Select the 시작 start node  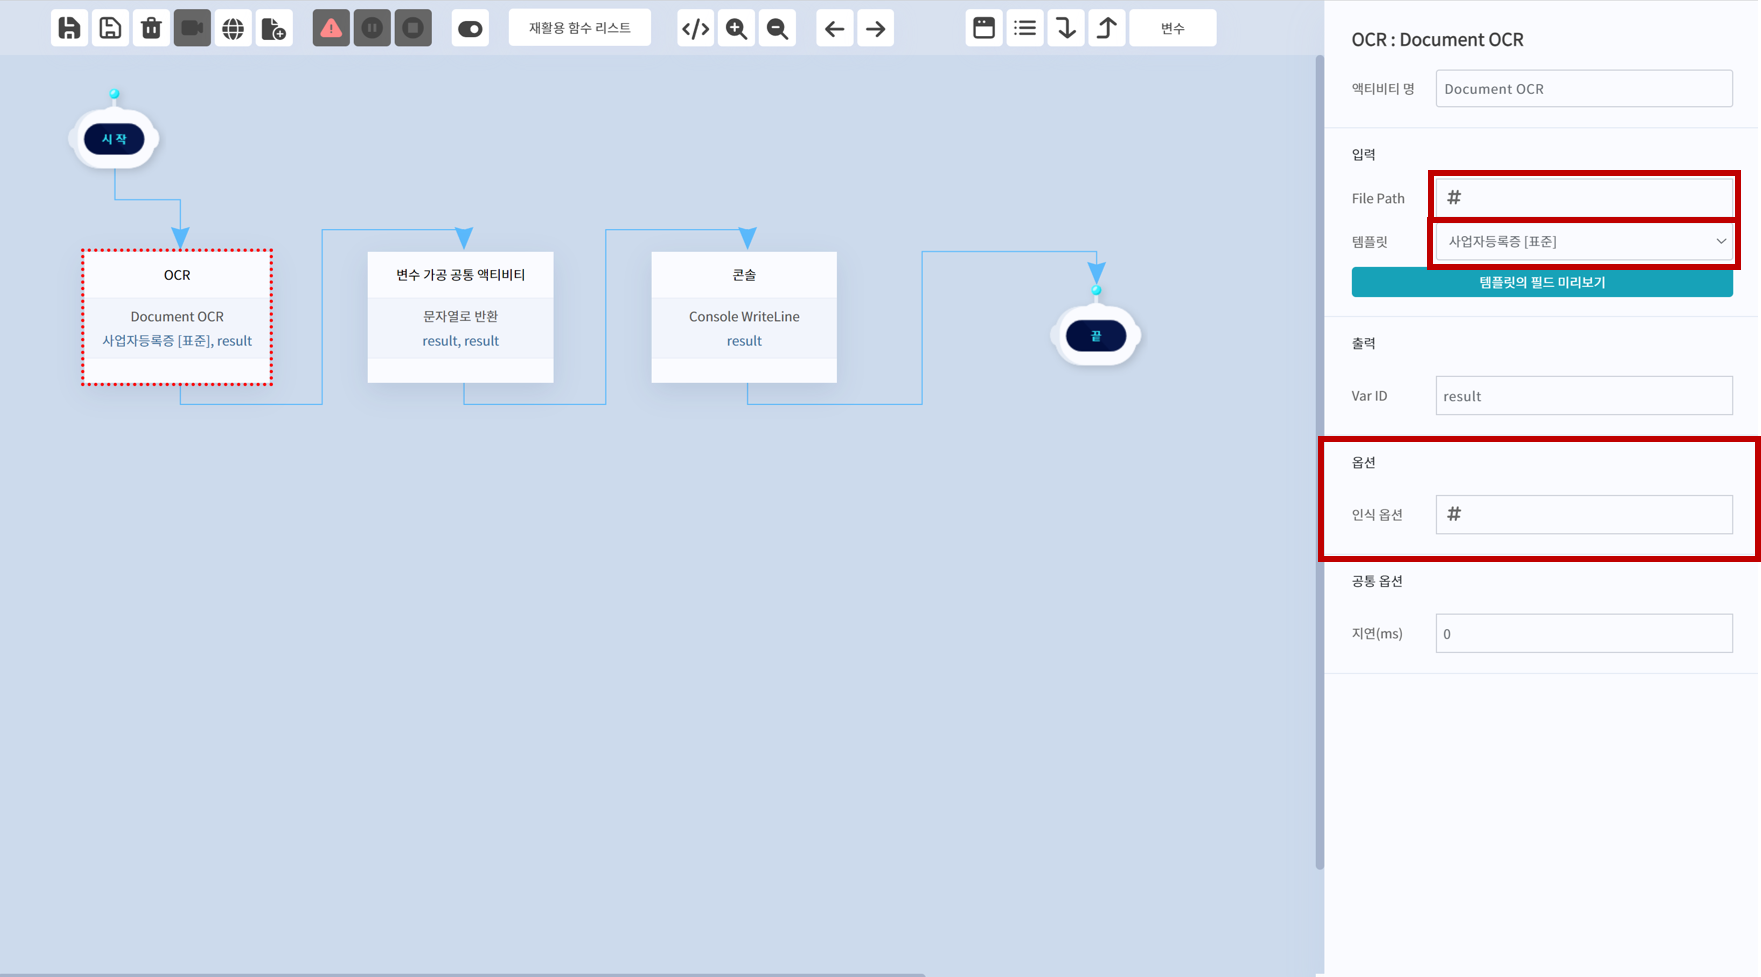[114, 139]
